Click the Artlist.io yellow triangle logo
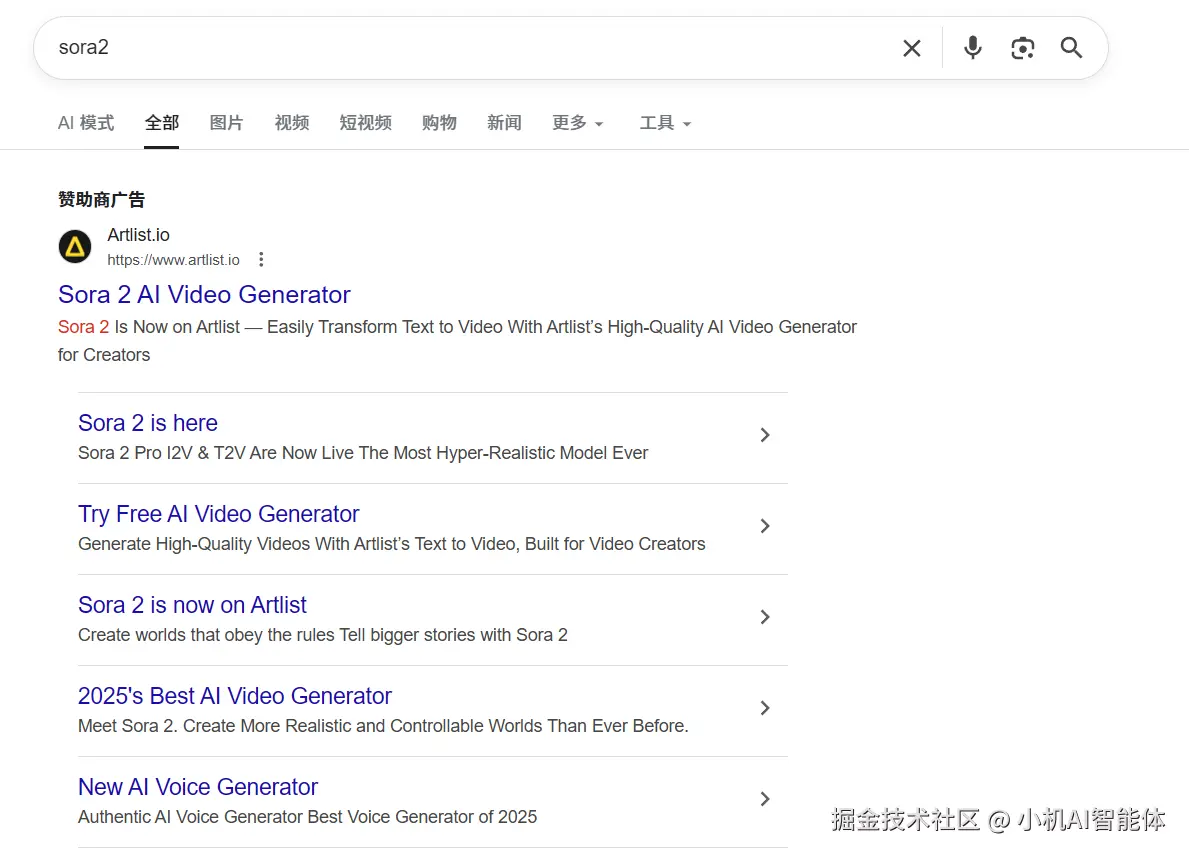1189x857 pixels. tap(75, 246)
